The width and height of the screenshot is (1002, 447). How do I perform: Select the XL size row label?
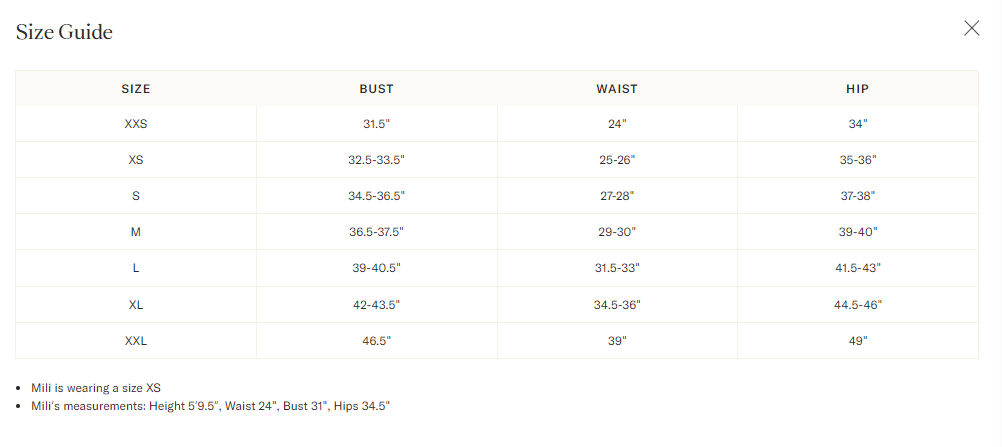coord(136,304)
